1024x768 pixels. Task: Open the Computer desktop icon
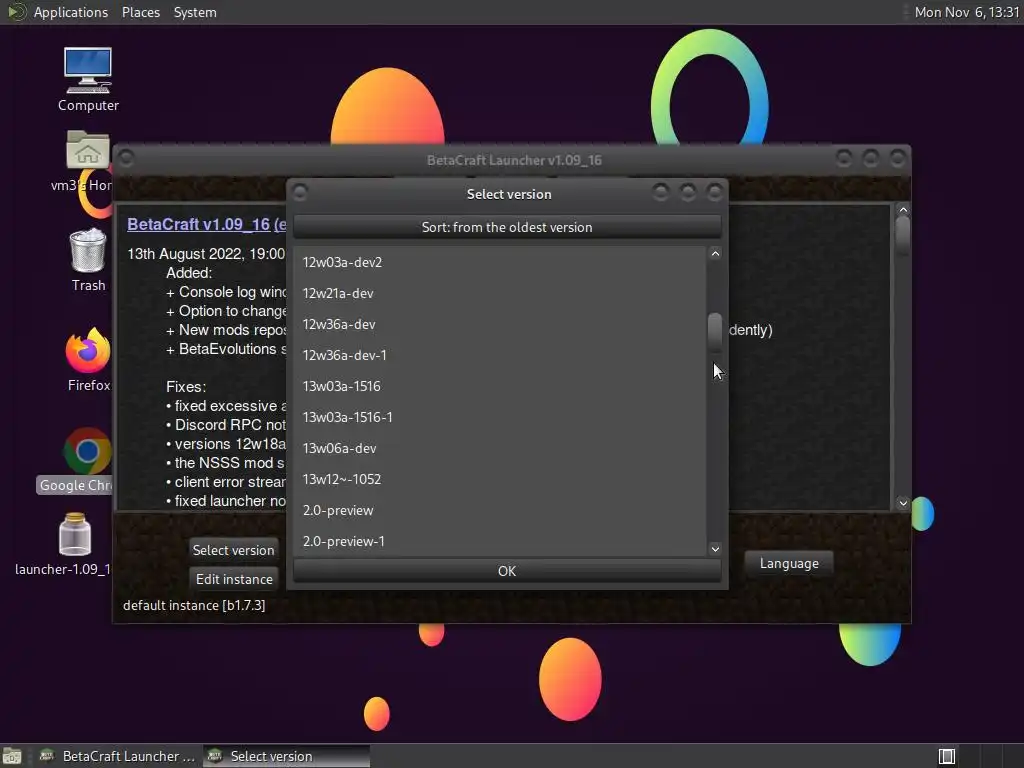pos(88,78)
